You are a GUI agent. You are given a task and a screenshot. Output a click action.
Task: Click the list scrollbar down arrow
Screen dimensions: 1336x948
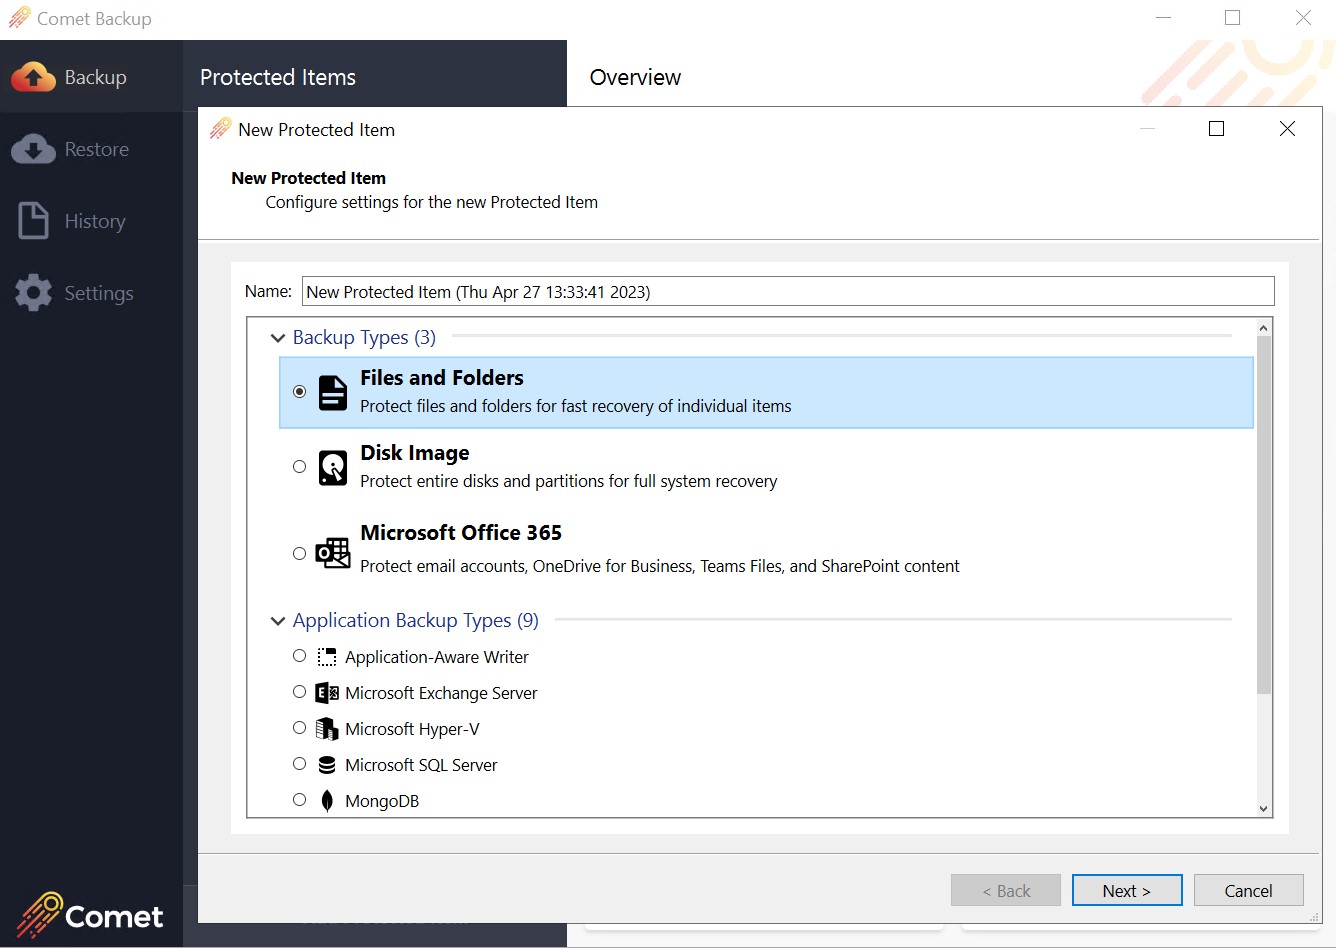pyautogui.click(x=1263, y=808)
